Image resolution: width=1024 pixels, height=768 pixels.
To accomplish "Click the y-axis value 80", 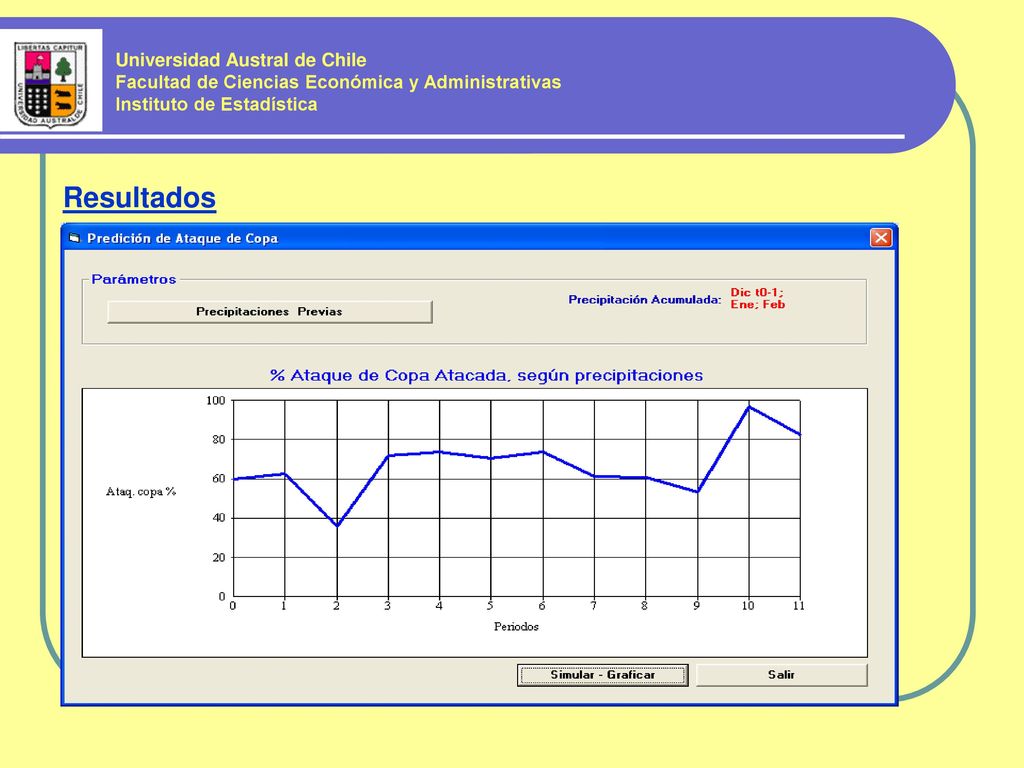I will (218, 440).
